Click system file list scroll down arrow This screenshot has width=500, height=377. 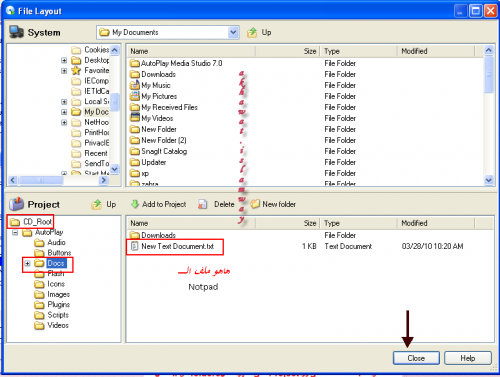click(x=489, y=180)
